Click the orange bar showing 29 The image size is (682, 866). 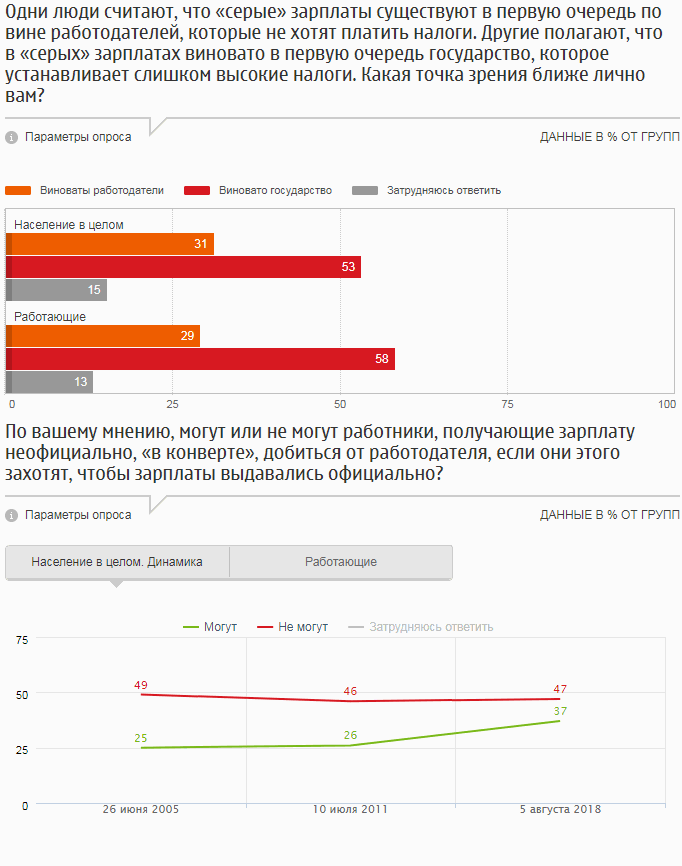pos(104,336)
